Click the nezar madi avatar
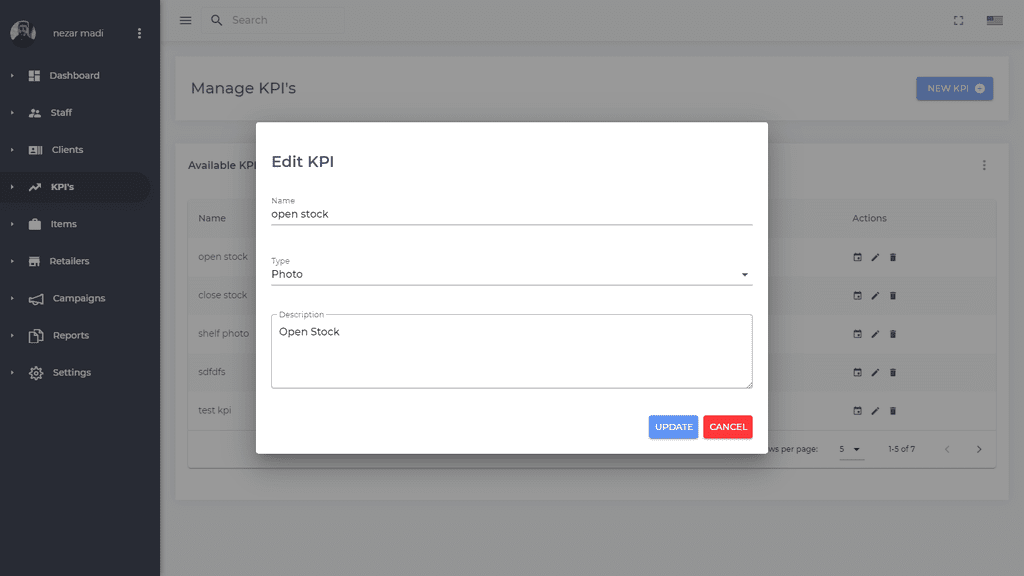The height and width of the screenshot is (576, 1024). [x=23, y=33]
